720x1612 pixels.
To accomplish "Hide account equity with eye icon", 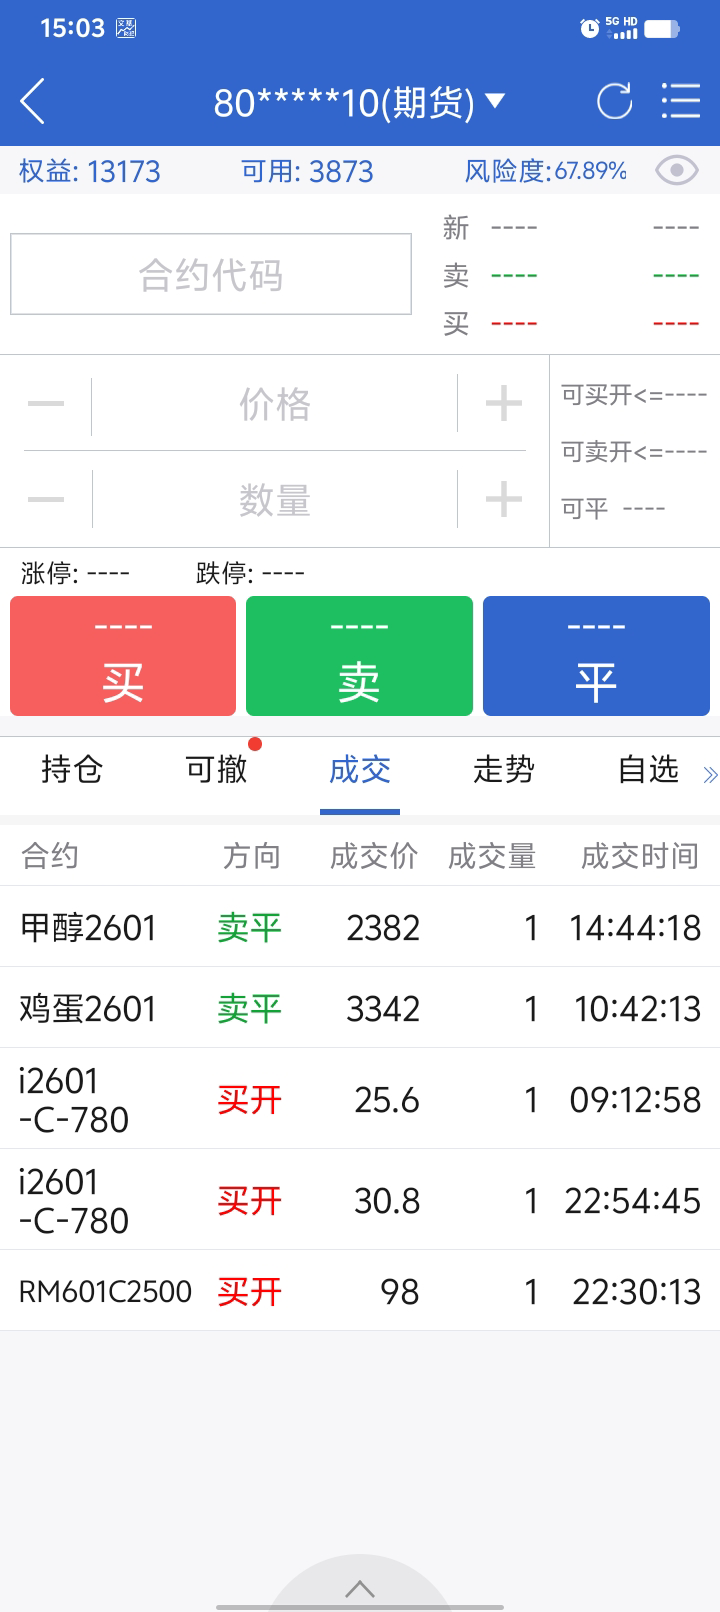I will coord(676,171).
